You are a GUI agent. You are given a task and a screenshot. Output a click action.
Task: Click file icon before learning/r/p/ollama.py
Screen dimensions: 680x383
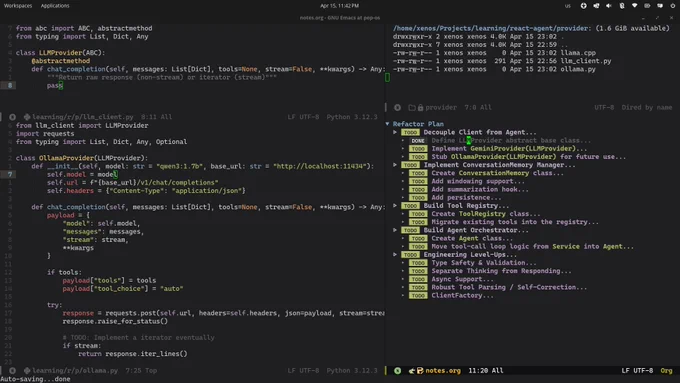(27, 370)
